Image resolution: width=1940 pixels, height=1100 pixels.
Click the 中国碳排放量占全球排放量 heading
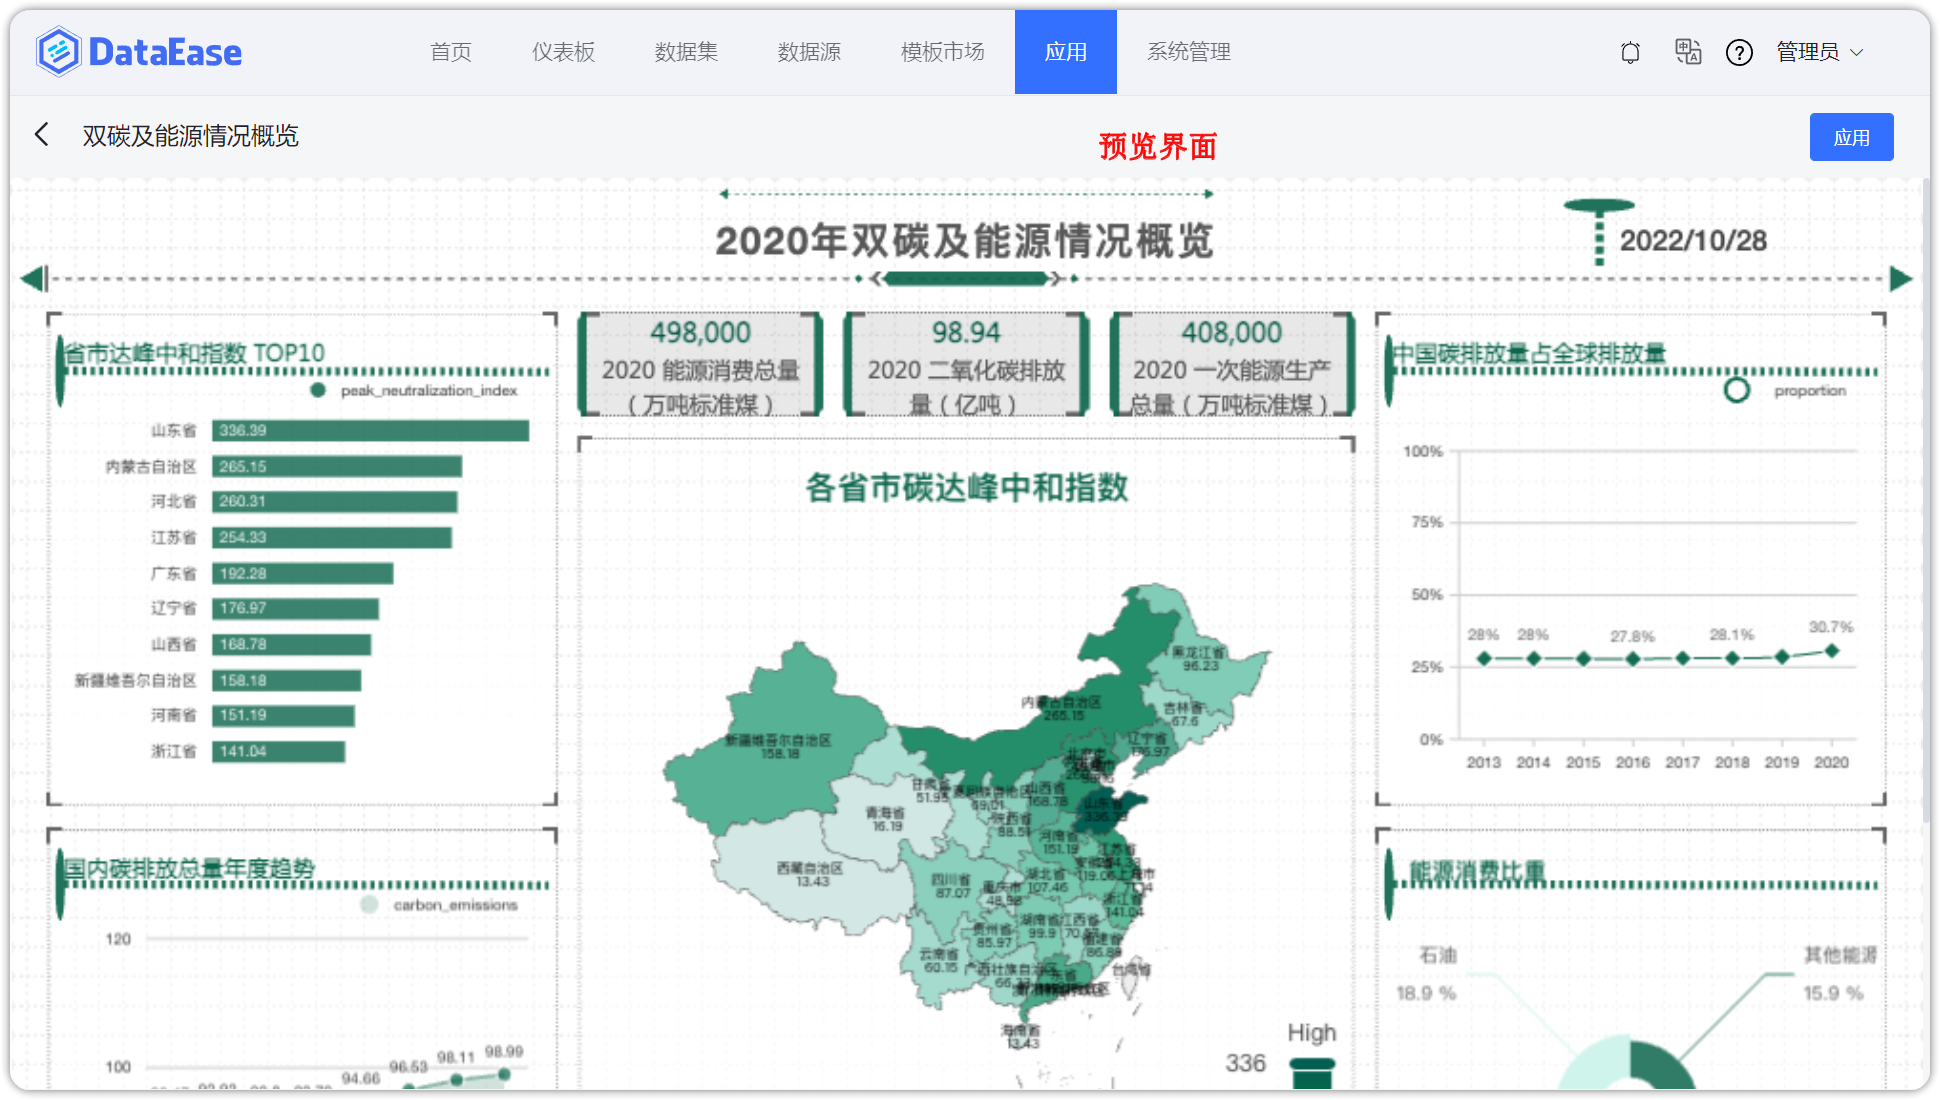point(1530,353)
